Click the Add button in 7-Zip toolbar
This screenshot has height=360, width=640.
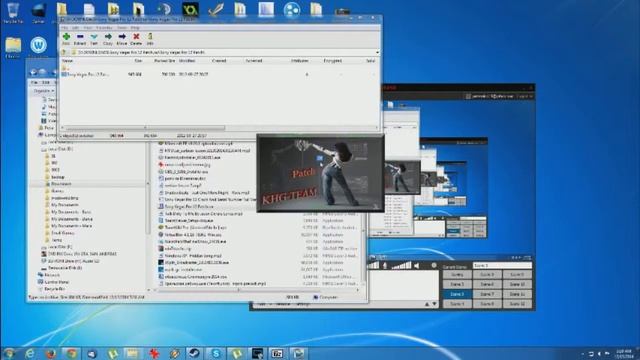[x=66, y=39]
